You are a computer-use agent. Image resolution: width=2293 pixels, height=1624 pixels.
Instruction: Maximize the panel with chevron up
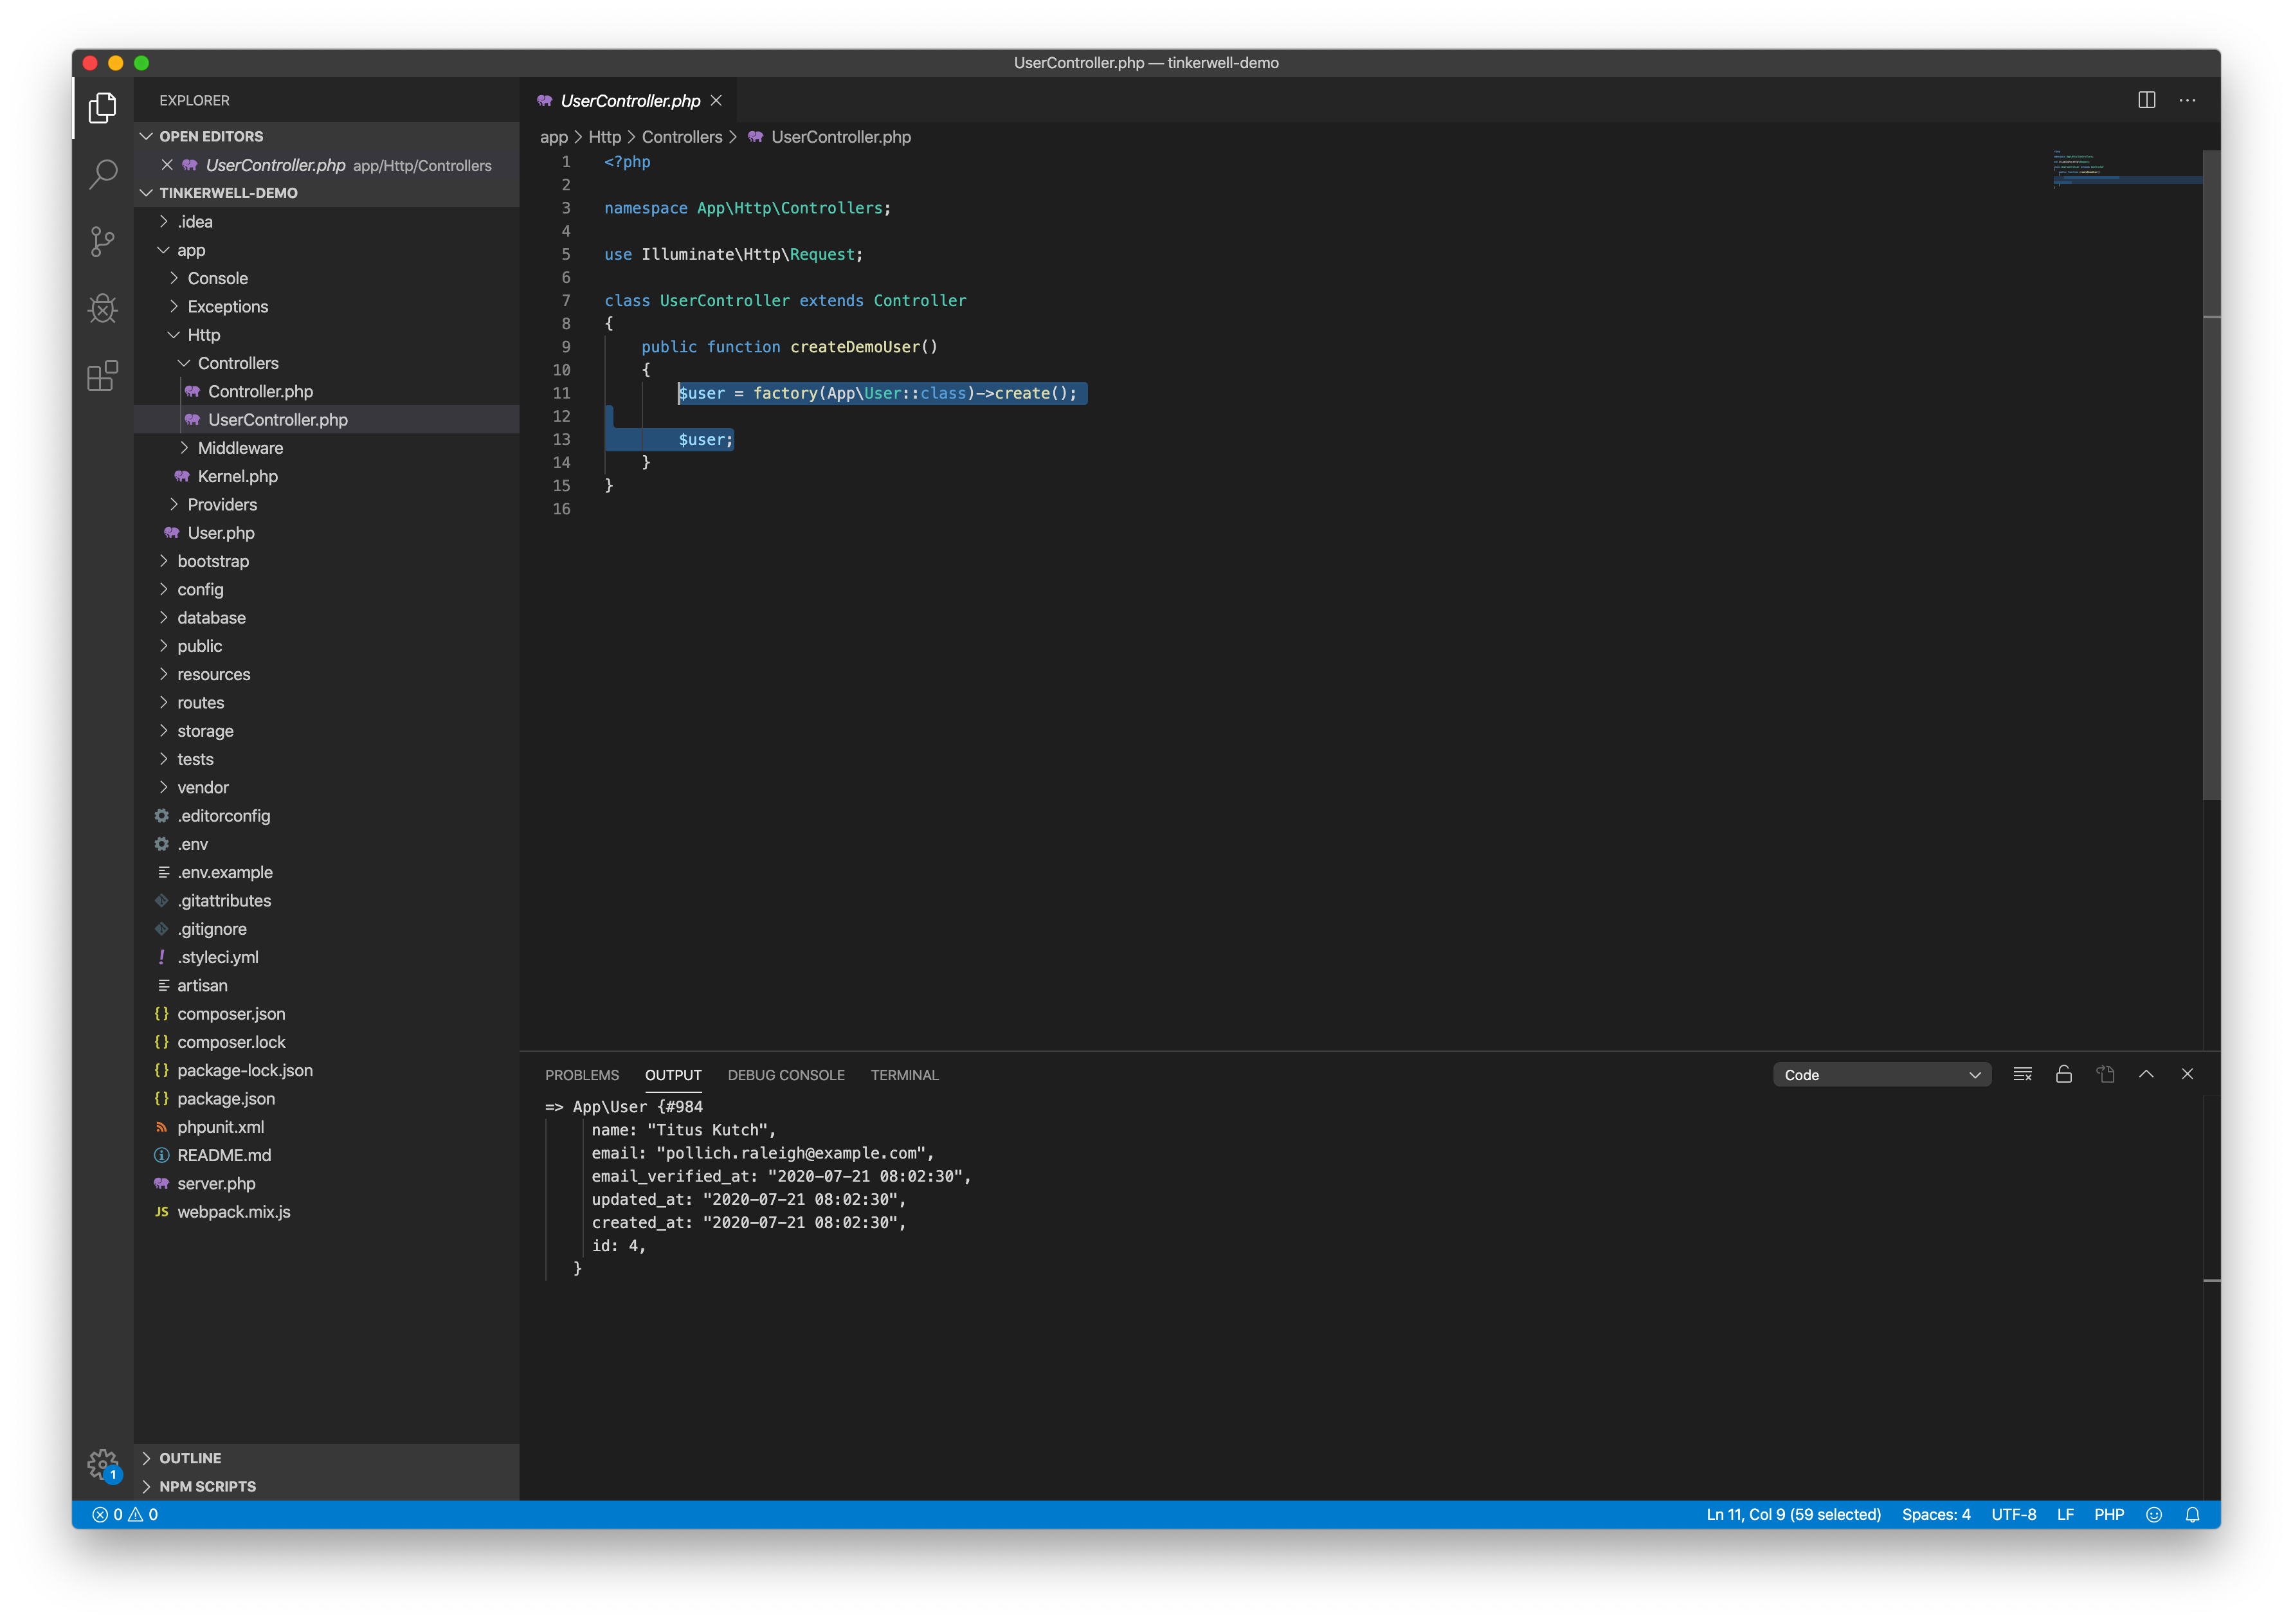pyautogui.click(x=2146, y=1074)
